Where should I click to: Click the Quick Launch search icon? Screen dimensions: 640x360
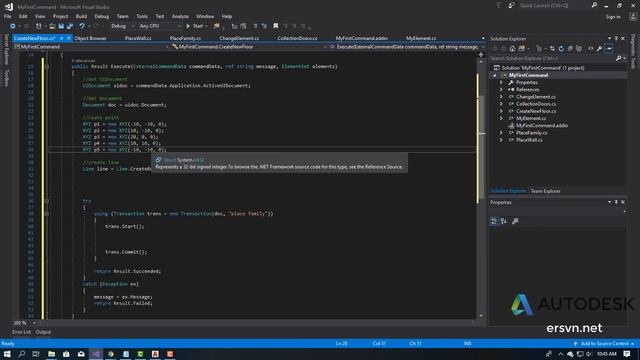(594, 5)
